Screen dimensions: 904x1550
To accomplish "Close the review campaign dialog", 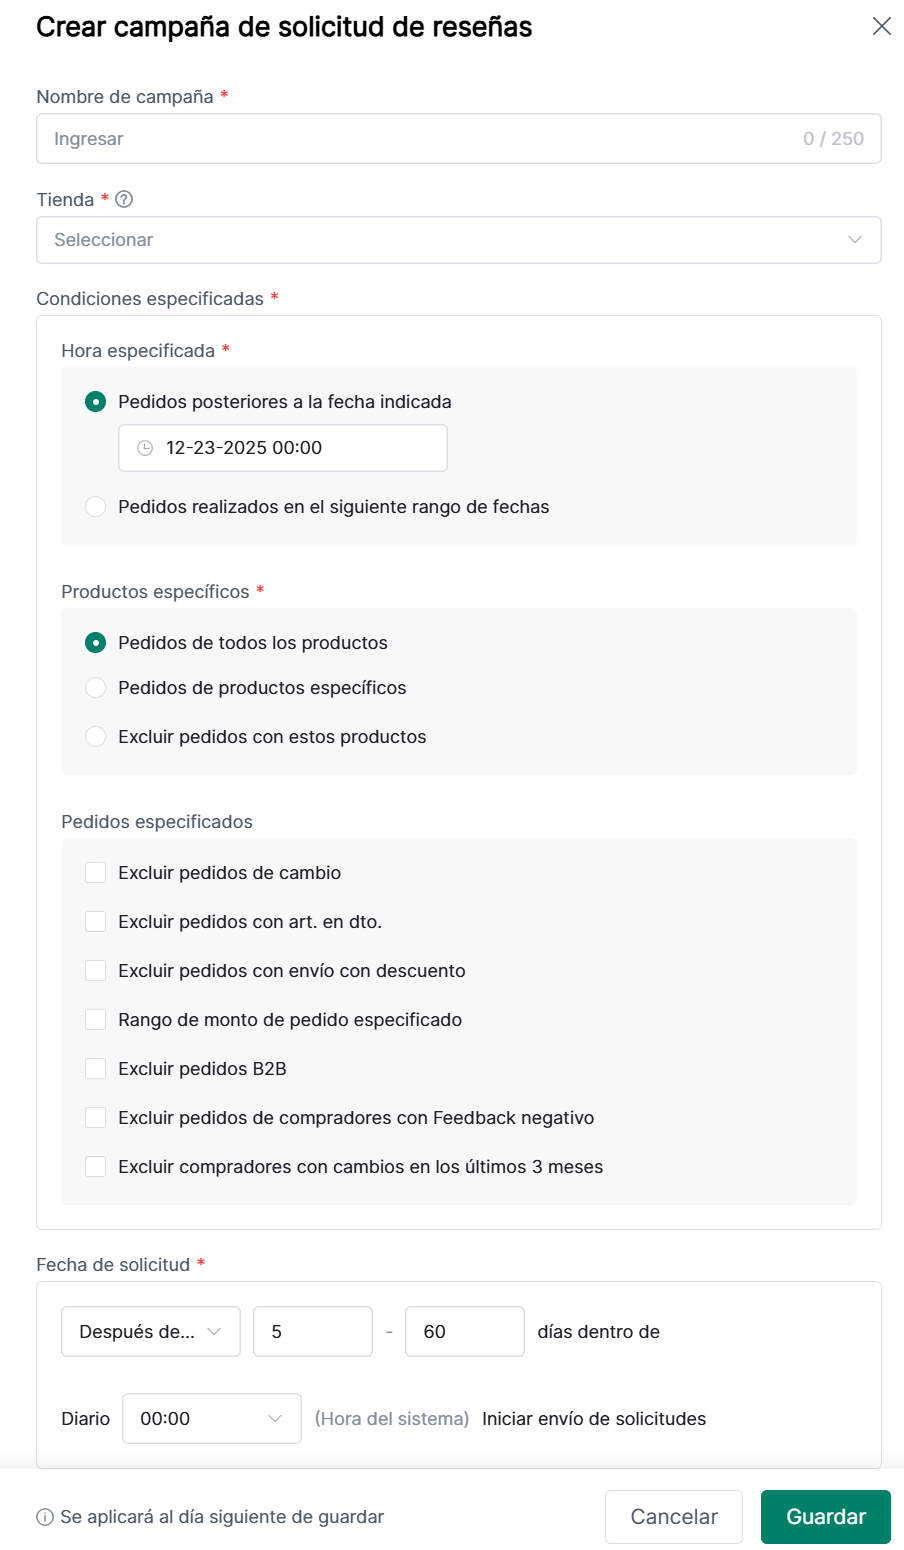I will (x=881, y=26).
